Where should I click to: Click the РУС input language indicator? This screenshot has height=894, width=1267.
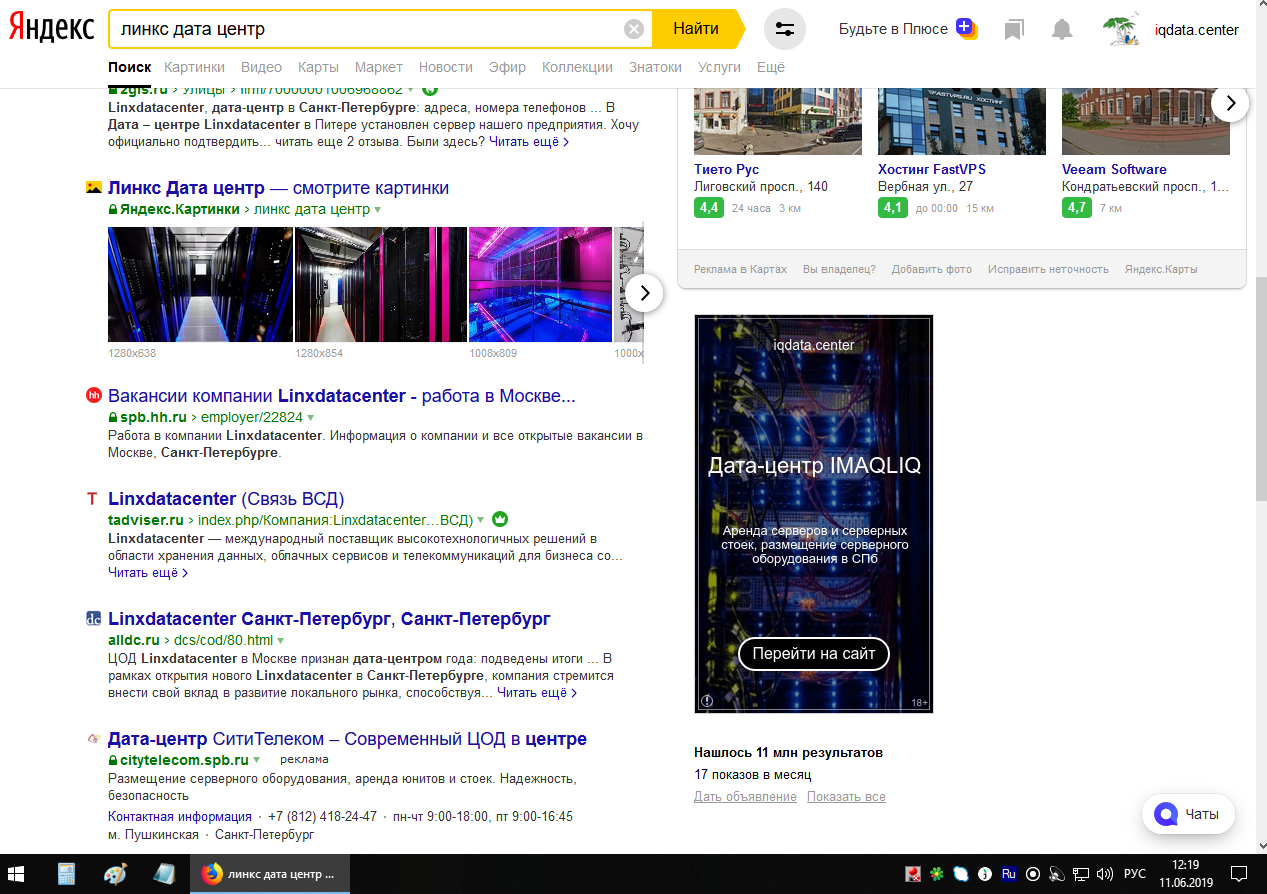click(x=1134, y=873)
